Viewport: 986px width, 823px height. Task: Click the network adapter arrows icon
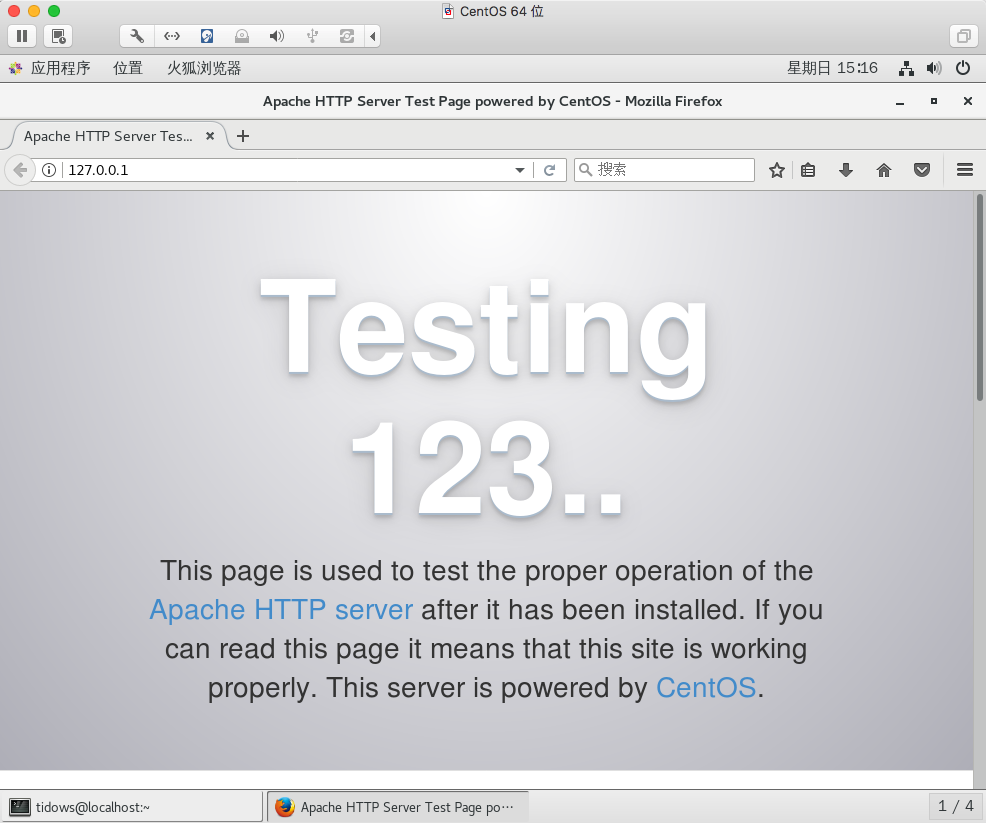172,36
